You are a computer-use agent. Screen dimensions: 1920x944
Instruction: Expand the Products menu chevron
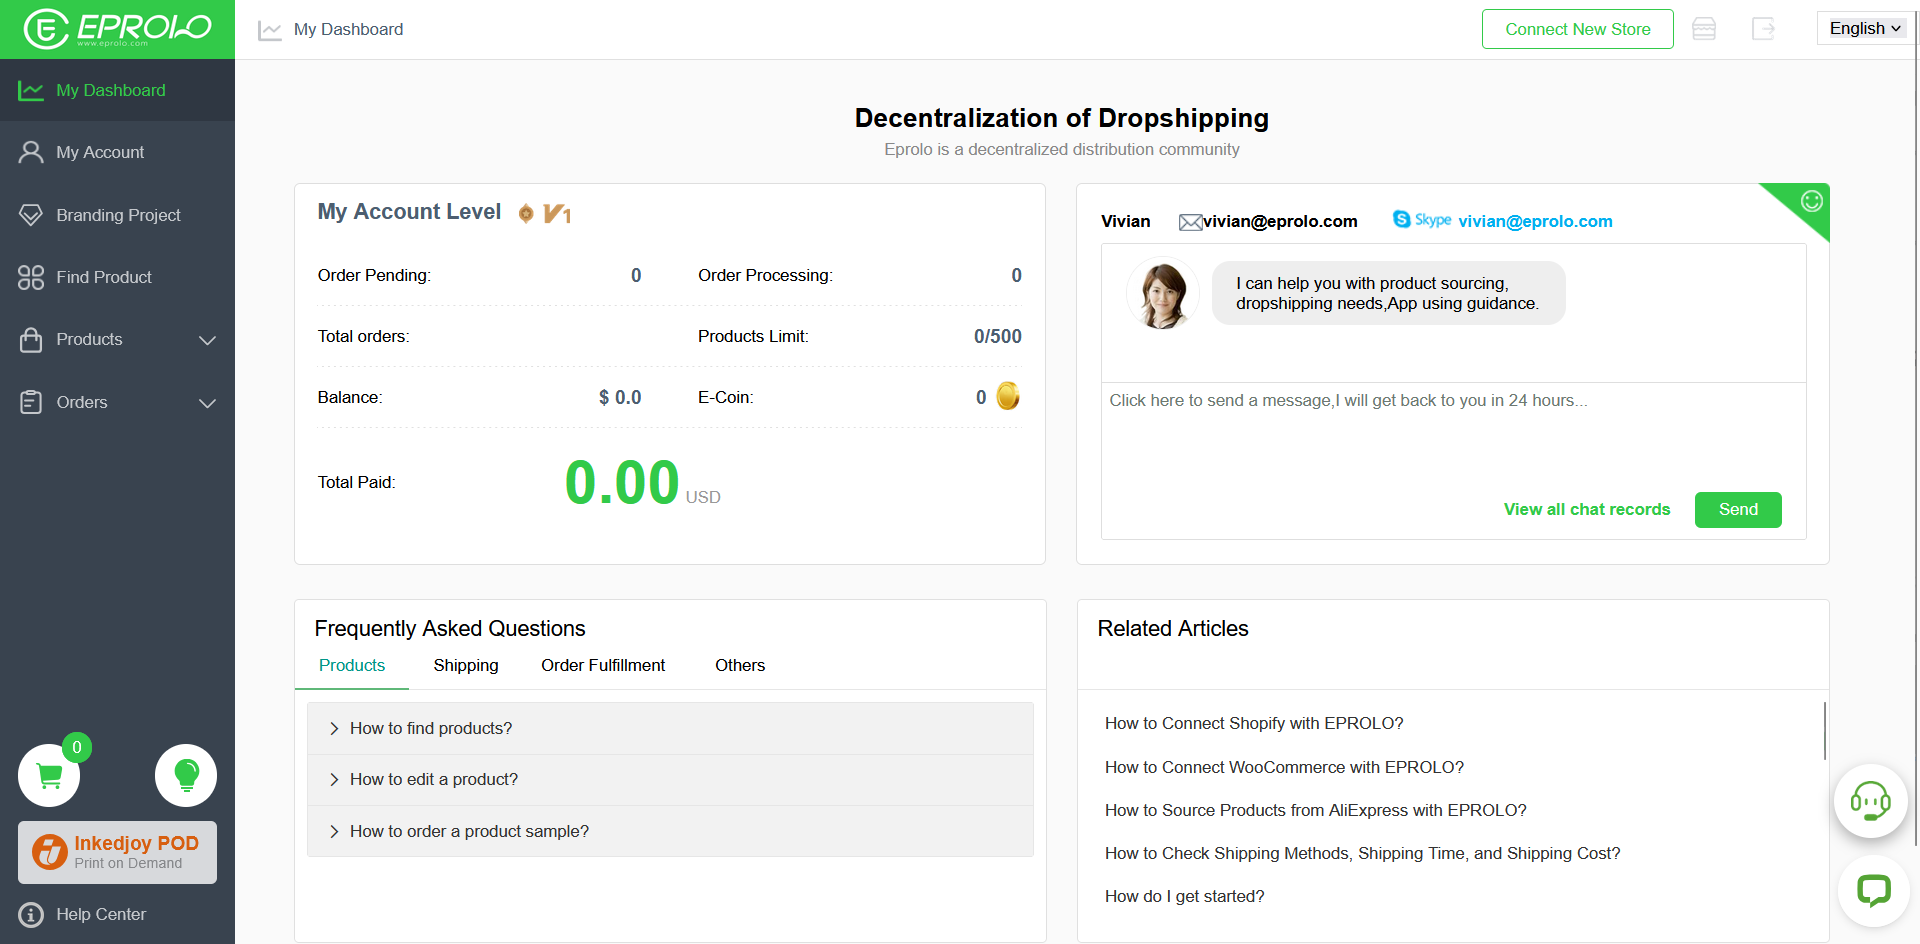[x=207, y=340]
